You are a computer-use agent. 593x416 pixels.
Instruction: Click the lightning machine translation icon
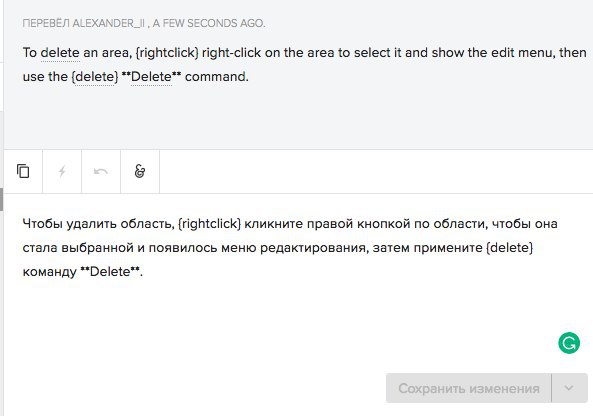click(x=62, y=171)
